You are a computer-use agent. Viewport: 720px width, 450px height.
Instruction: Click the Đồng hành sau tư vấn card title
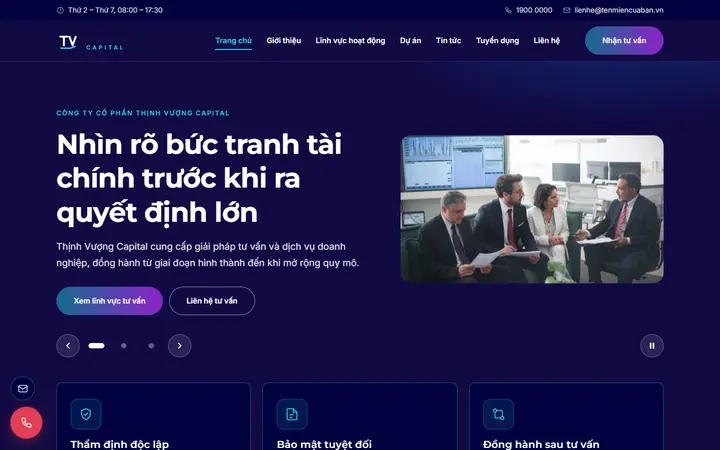tap(541, 444)
